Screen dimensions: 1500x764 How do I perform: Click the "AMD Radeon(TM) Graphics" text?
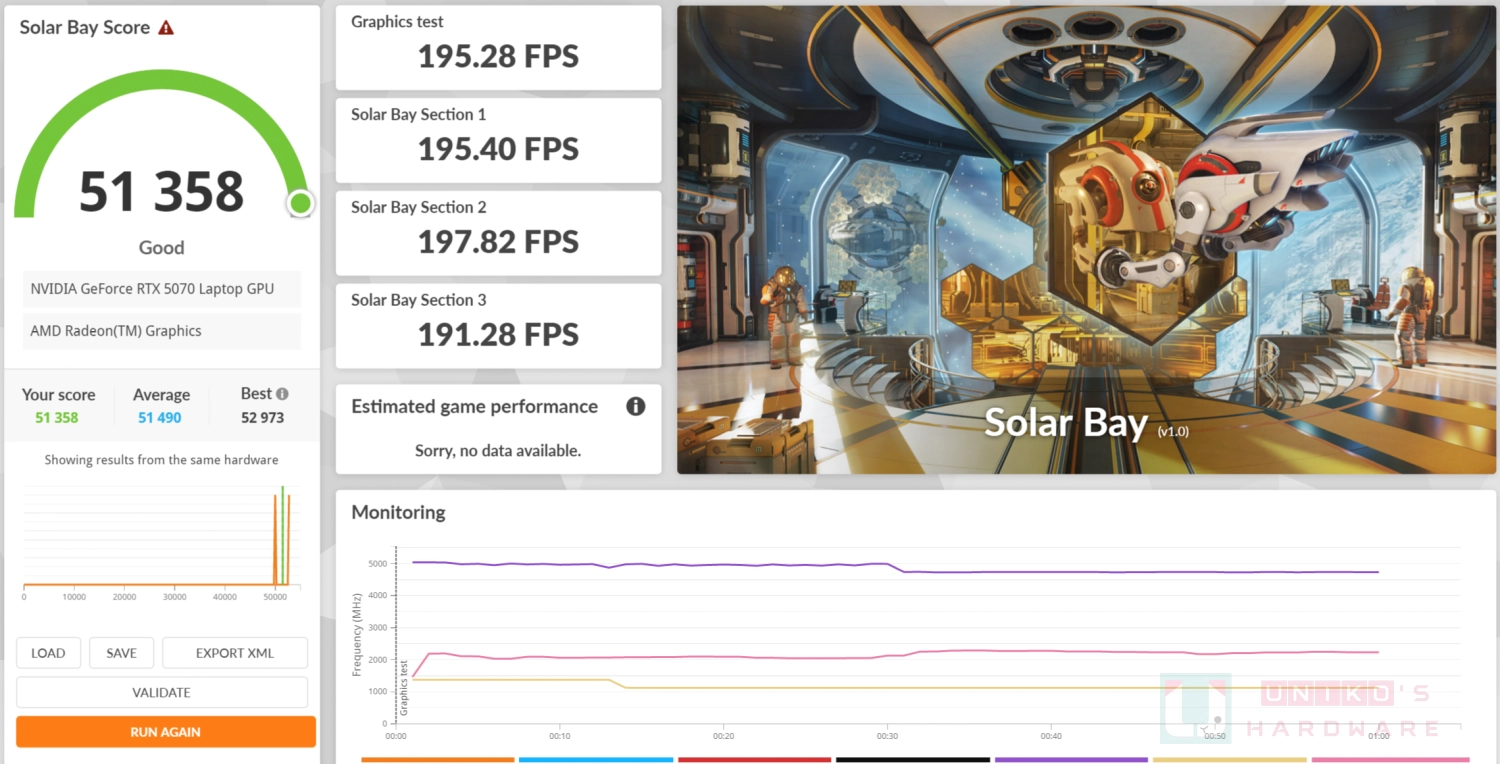116,331
